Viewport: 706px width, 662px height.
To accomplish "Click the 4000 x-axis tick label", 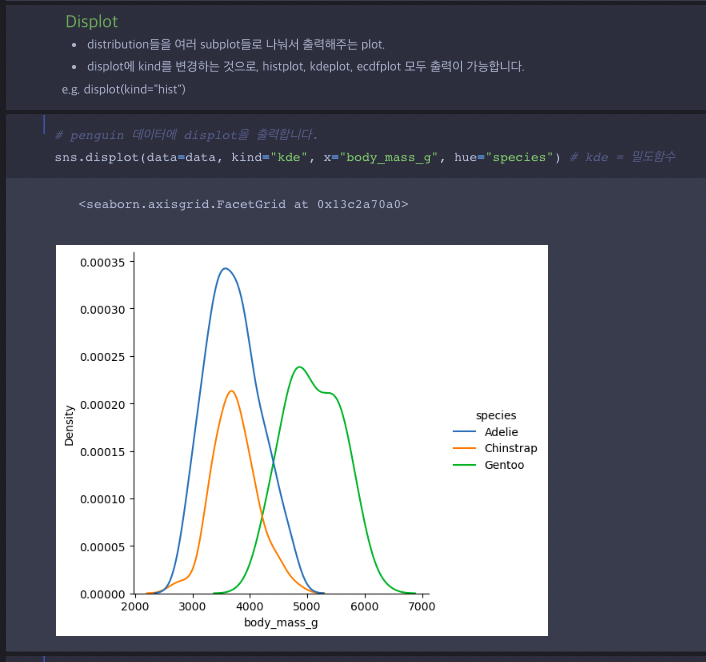I will coord(250,607).
